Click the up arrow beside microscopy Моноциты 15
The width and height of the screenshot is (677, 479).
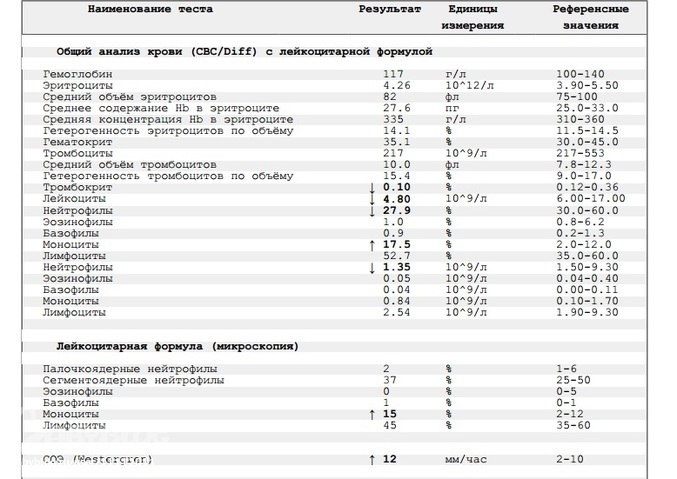[372, 414]
